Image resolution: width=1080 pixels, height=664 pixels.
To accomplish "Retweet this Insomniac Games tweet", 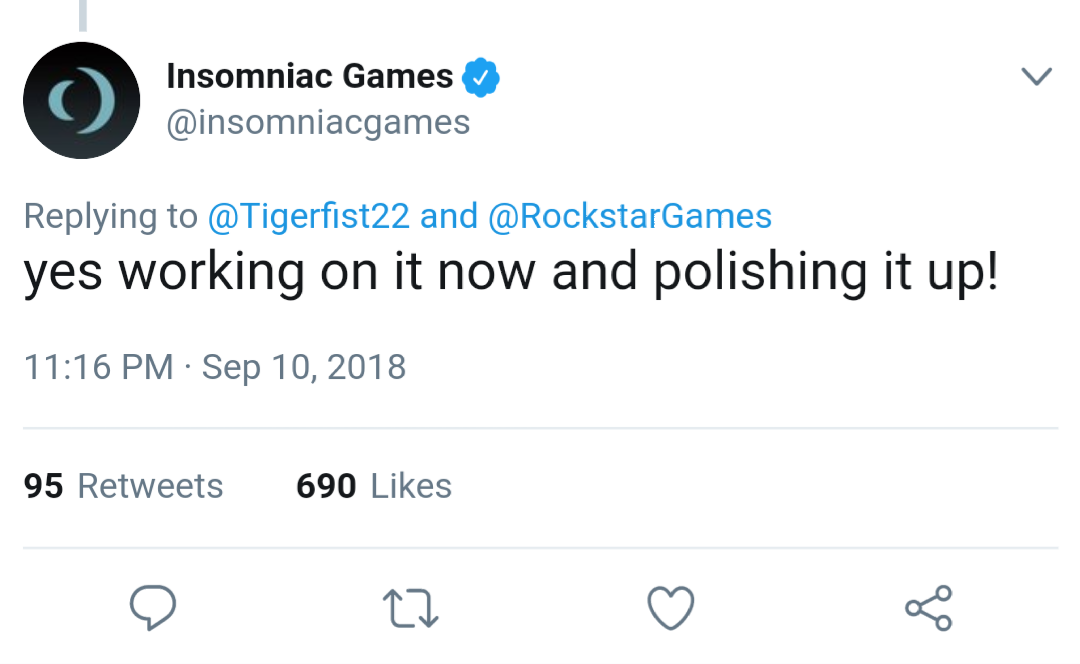I will pos(411,607).
